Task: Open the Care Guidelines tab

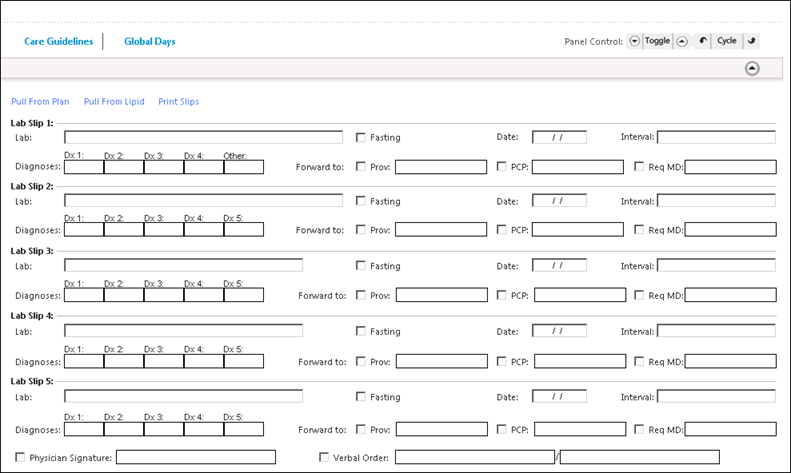Action: pyautogui.click(x=58, y=42)
